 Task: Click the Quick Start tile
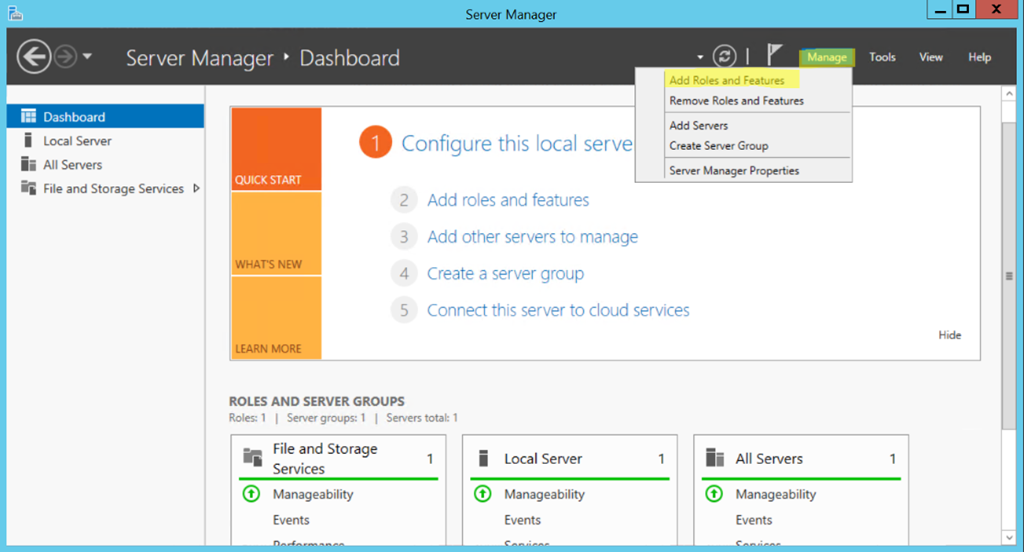[276, 149]
